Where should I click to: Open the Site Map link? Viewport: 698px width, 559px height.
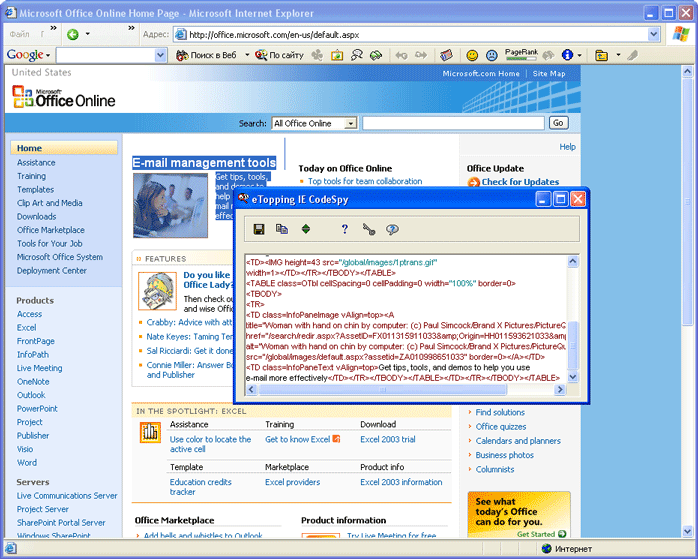[x=549, y=74]
